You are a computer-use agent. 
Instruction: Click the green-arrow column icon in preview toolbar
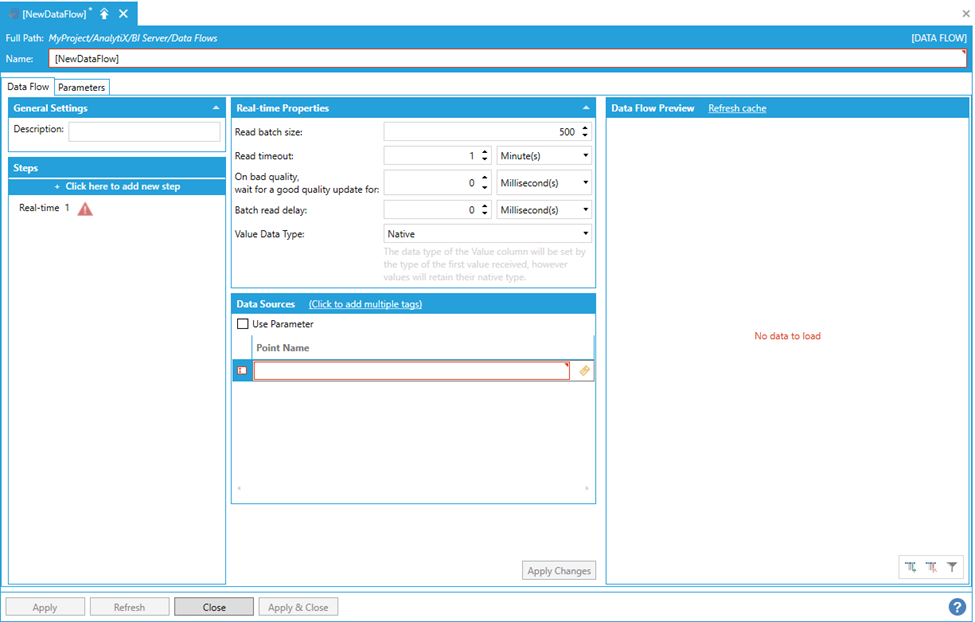[911, 567]
